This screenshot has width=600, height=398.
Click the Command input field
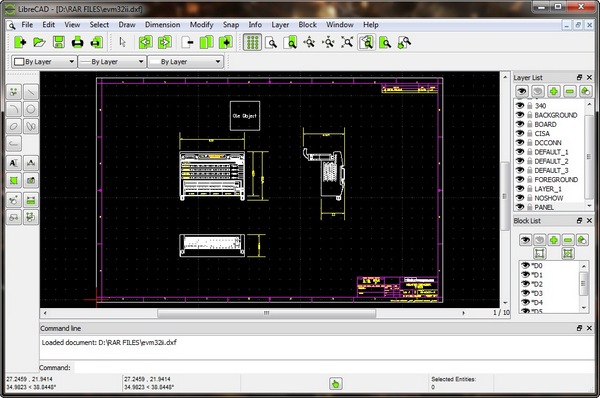(x=334, y=367)
